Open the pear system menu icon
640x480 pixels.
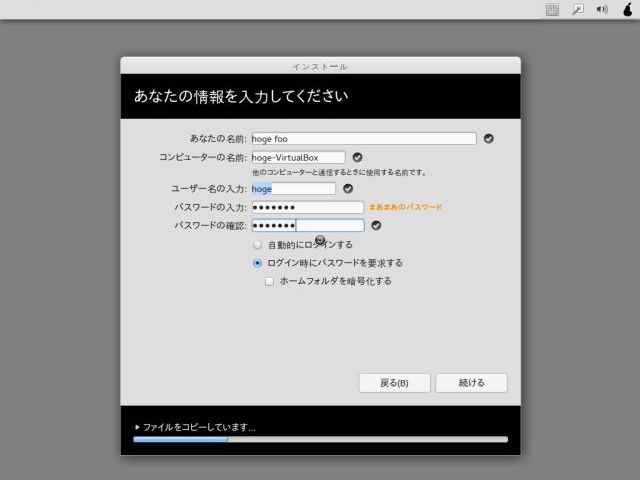627,9
